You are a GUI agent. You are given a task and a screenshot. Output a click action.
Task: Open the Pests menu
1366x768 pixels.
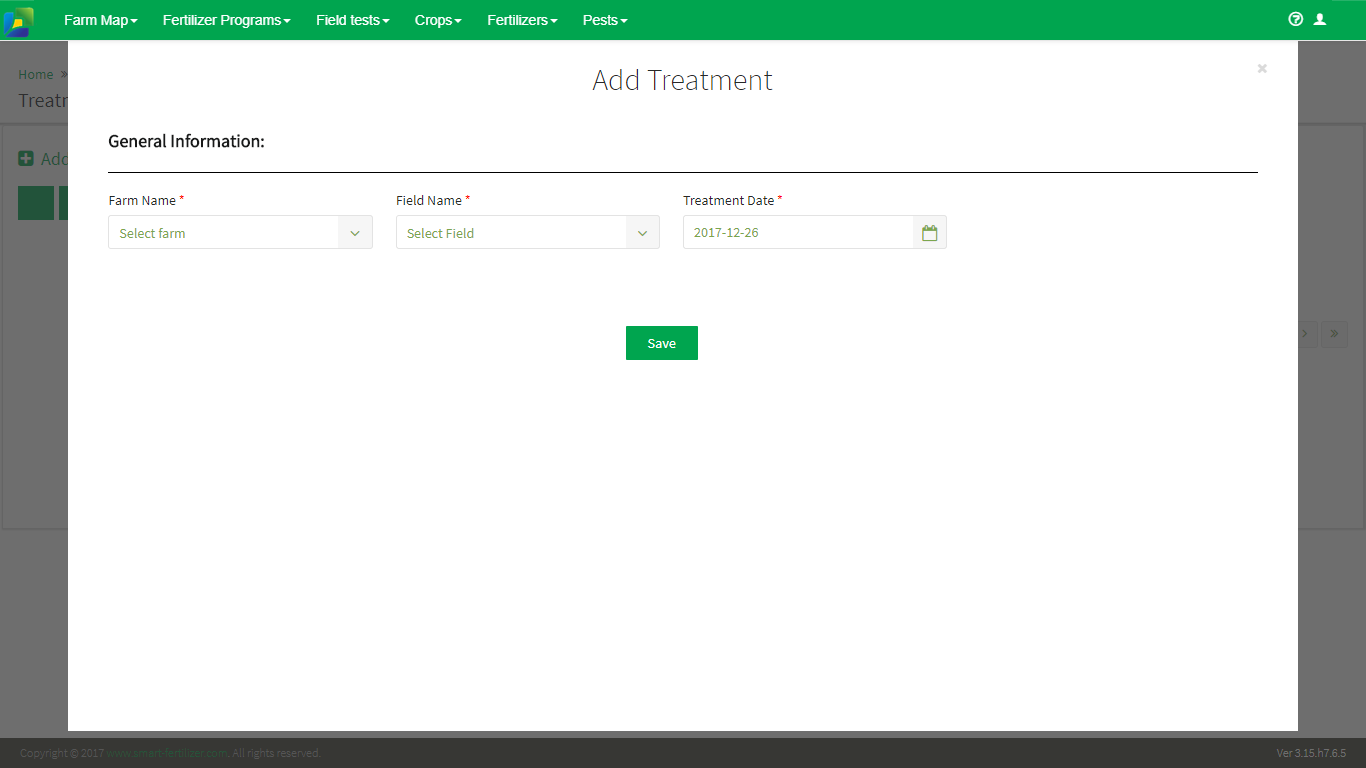click(605, 20)
